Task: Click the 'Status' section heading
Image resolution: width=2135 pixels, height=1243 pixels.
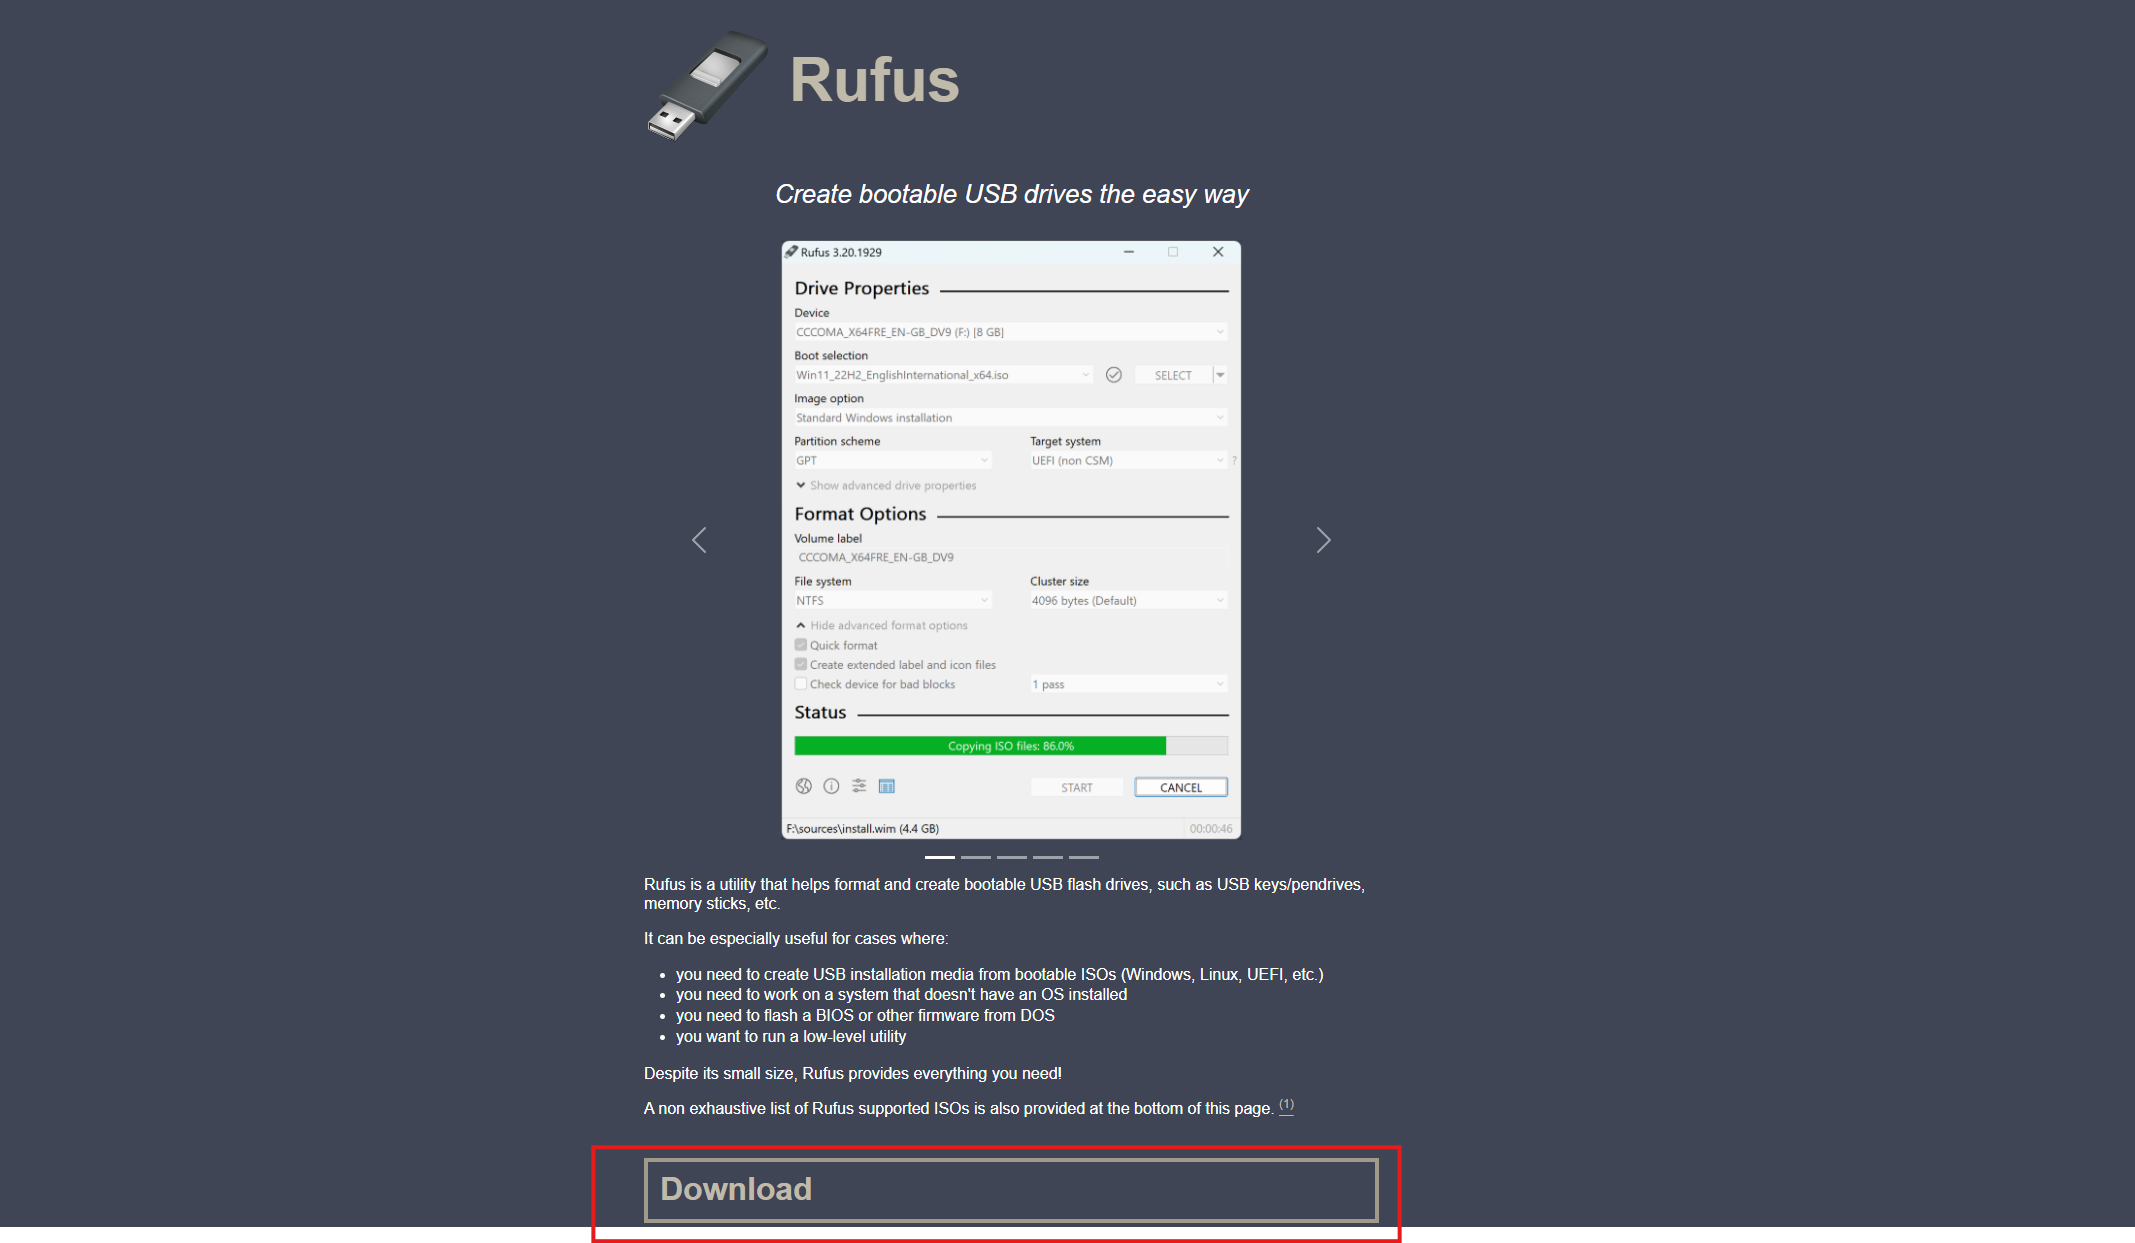Action: pos(820,712)
